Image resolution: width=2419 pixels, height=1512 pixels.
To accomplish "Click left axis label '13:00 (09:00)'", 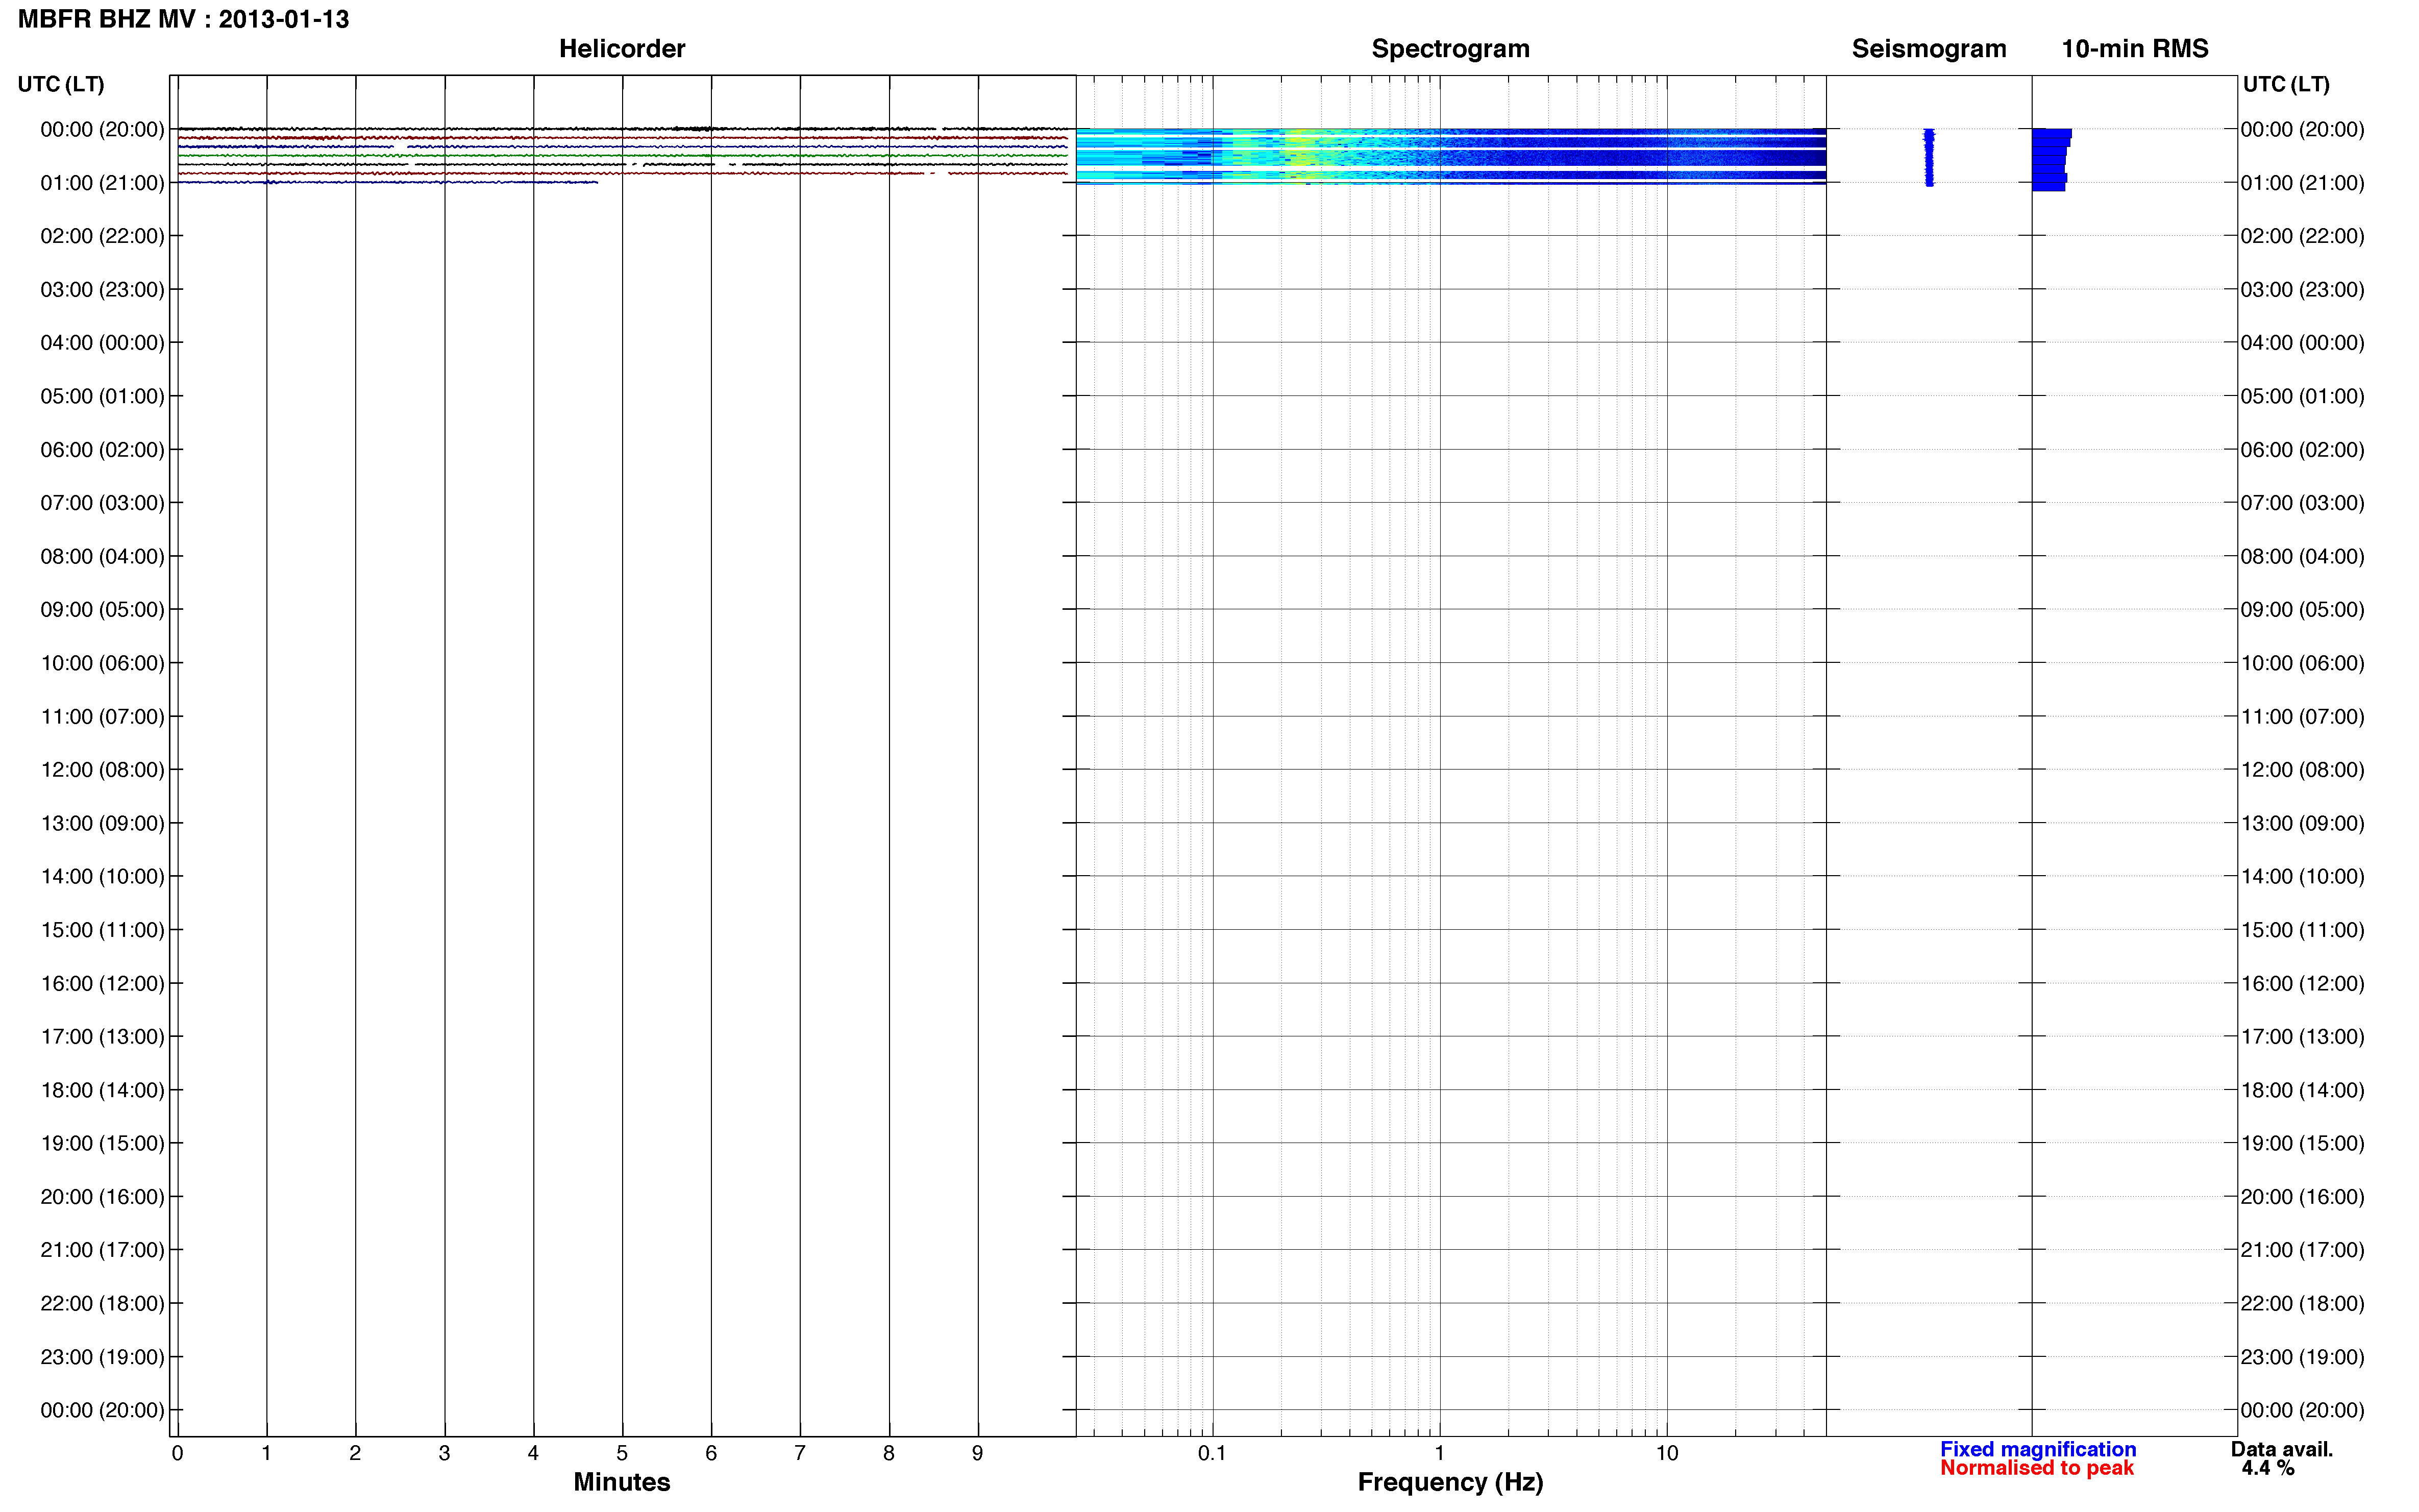I will tap(102, 823).
